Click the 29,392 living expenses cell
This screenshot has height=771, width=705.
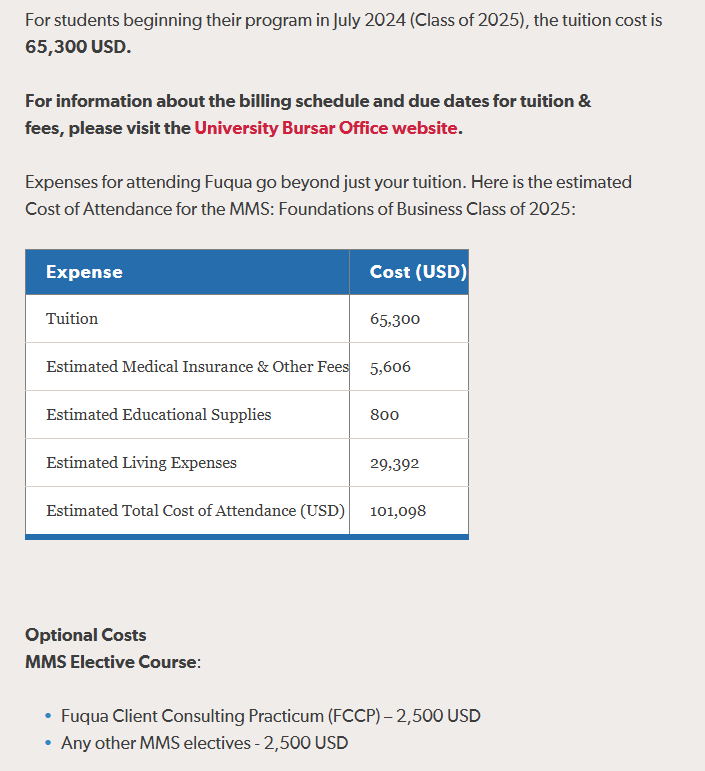(x=394, y=463)
